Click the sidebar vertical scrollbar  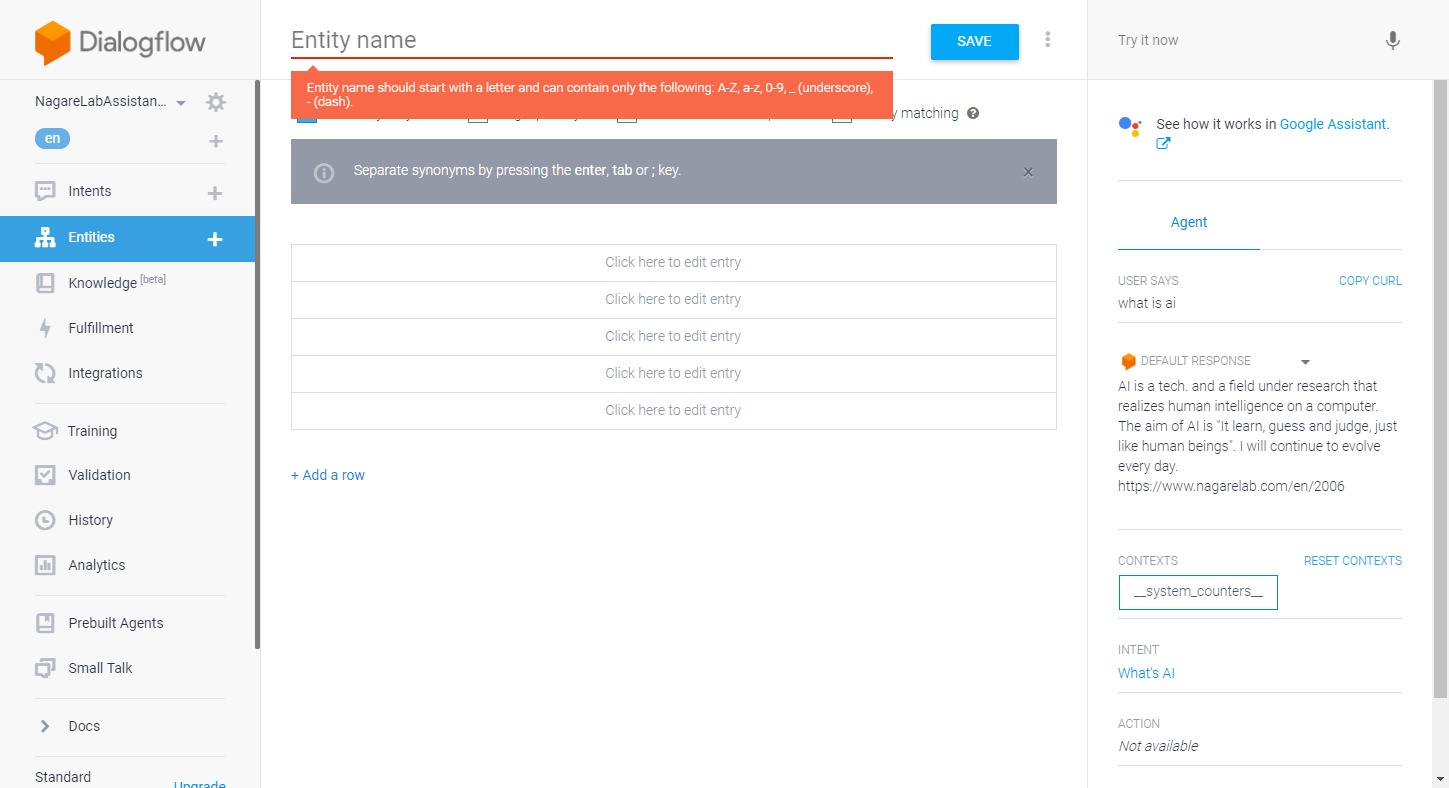257,365
